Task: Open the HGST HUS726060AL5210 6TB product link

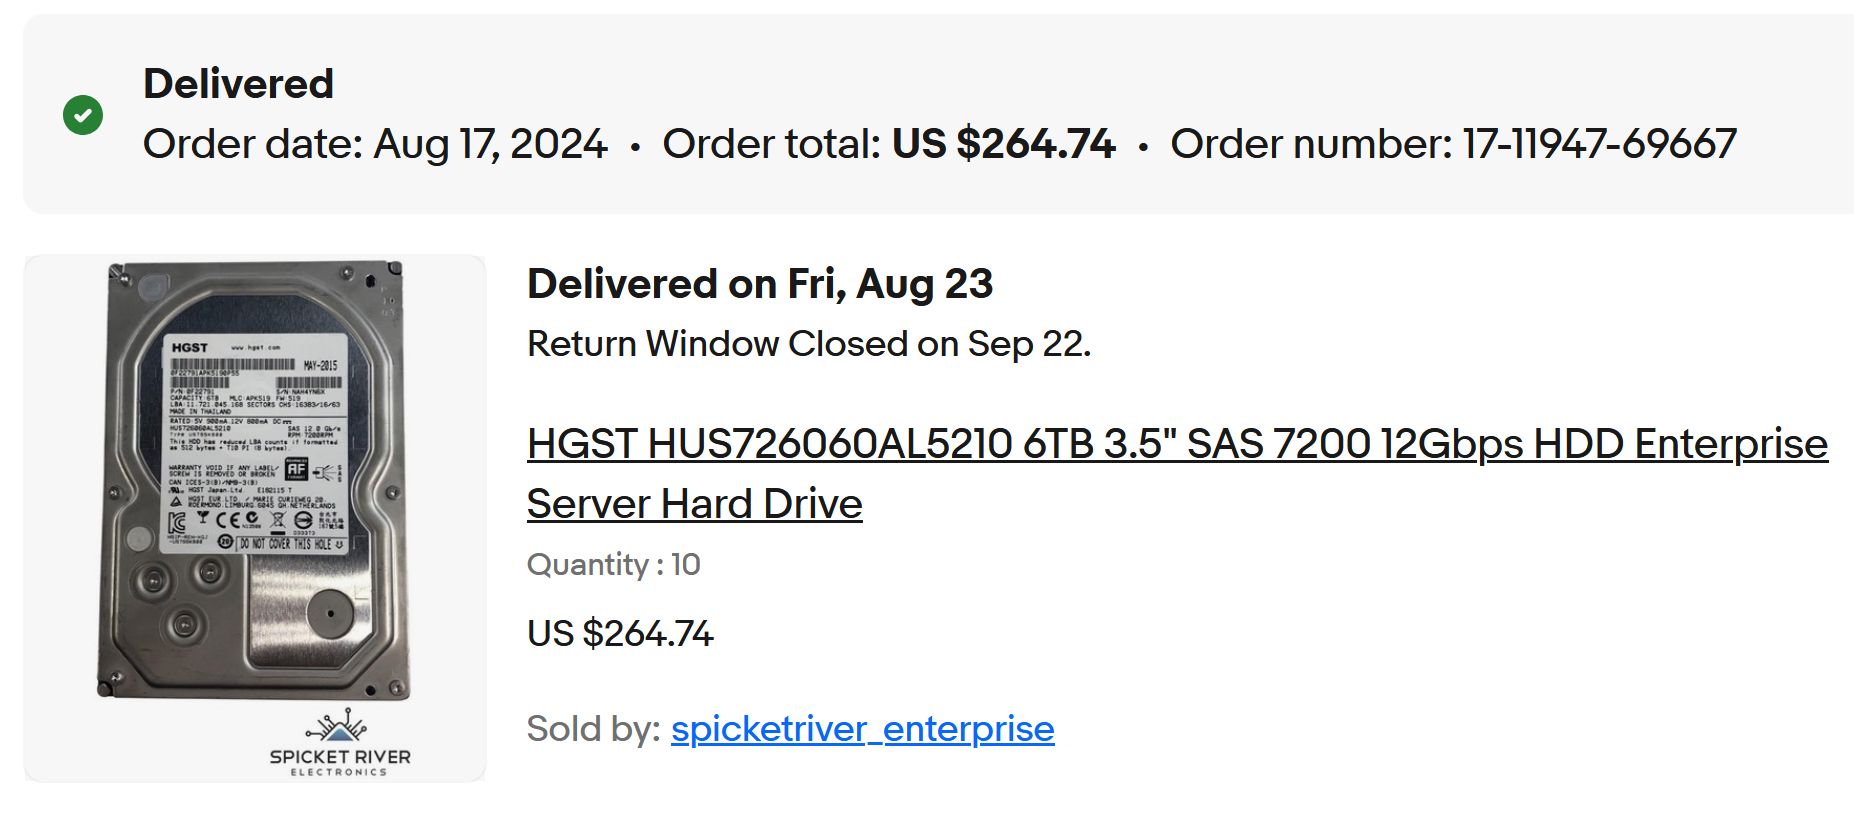Action: pos(1176,444)
